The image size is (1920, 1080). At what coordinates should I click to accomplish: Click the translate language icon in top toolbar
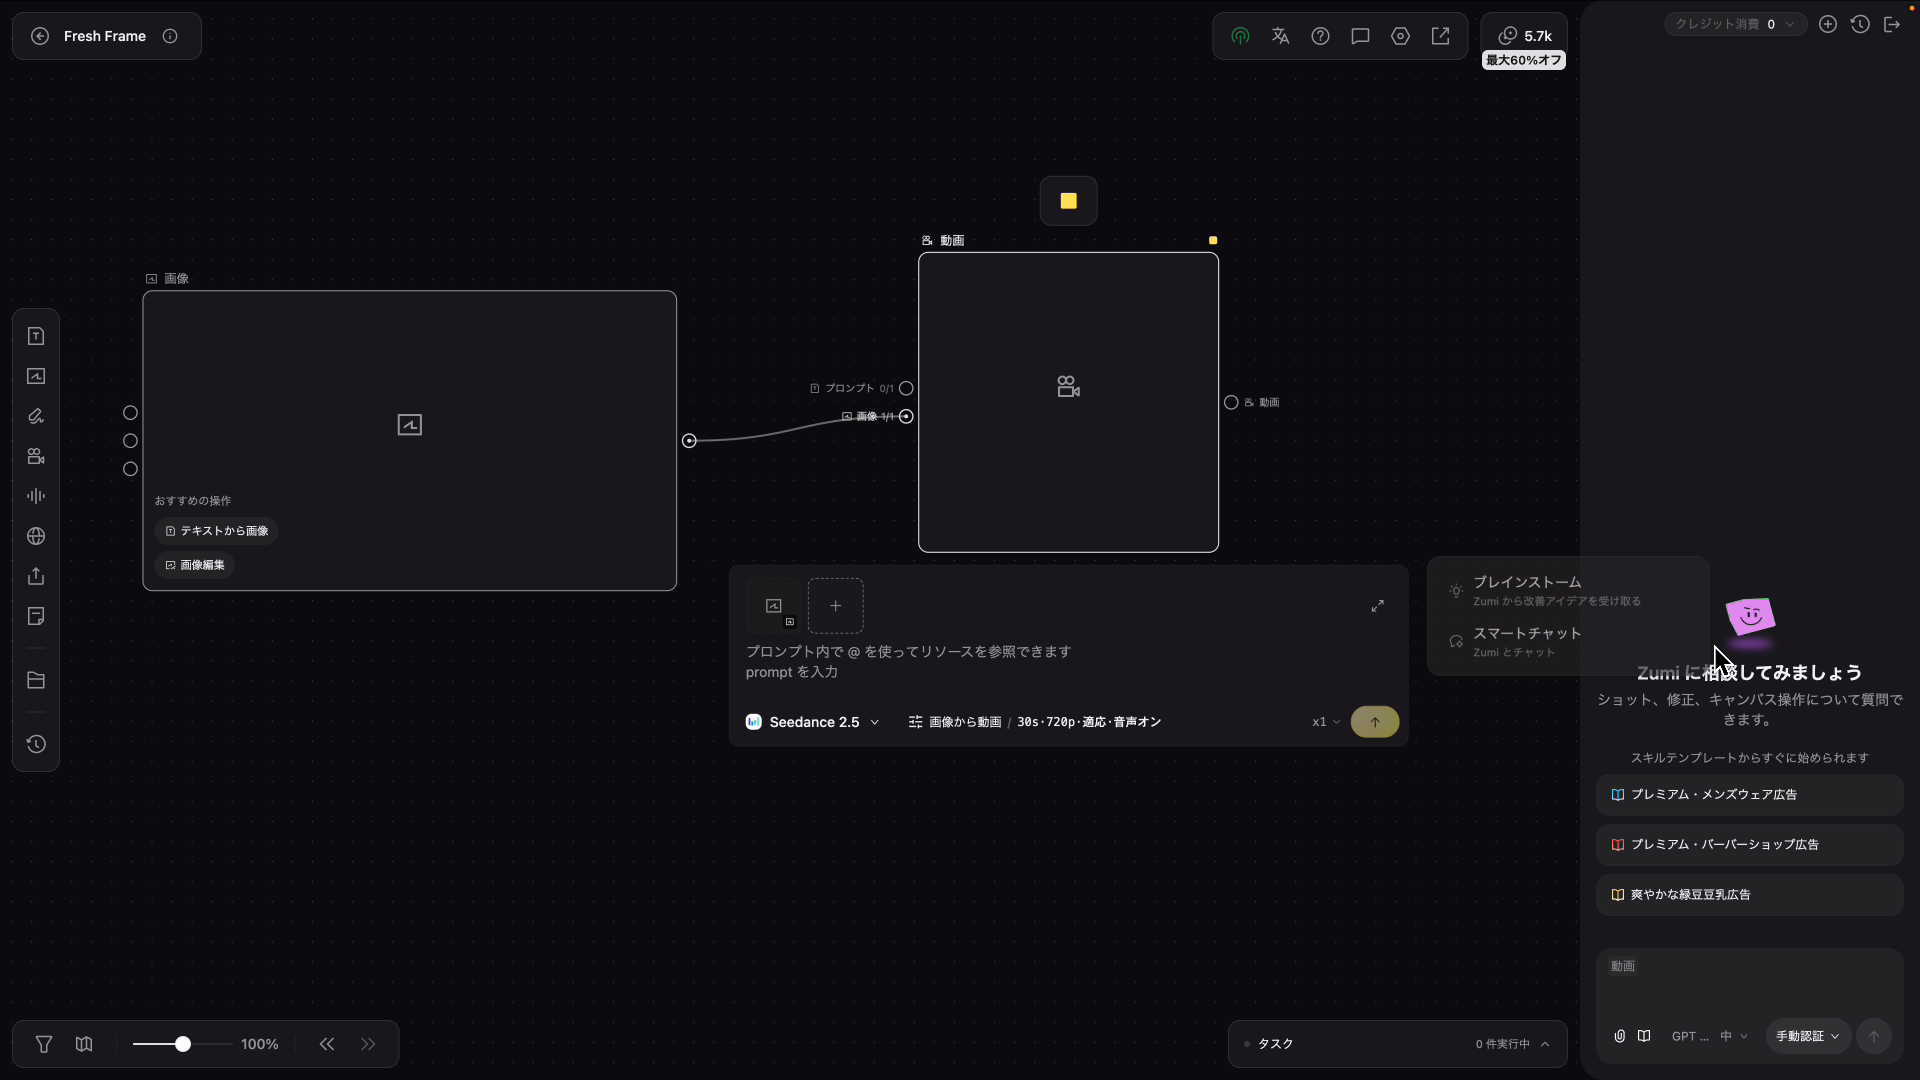point(1280,36)
